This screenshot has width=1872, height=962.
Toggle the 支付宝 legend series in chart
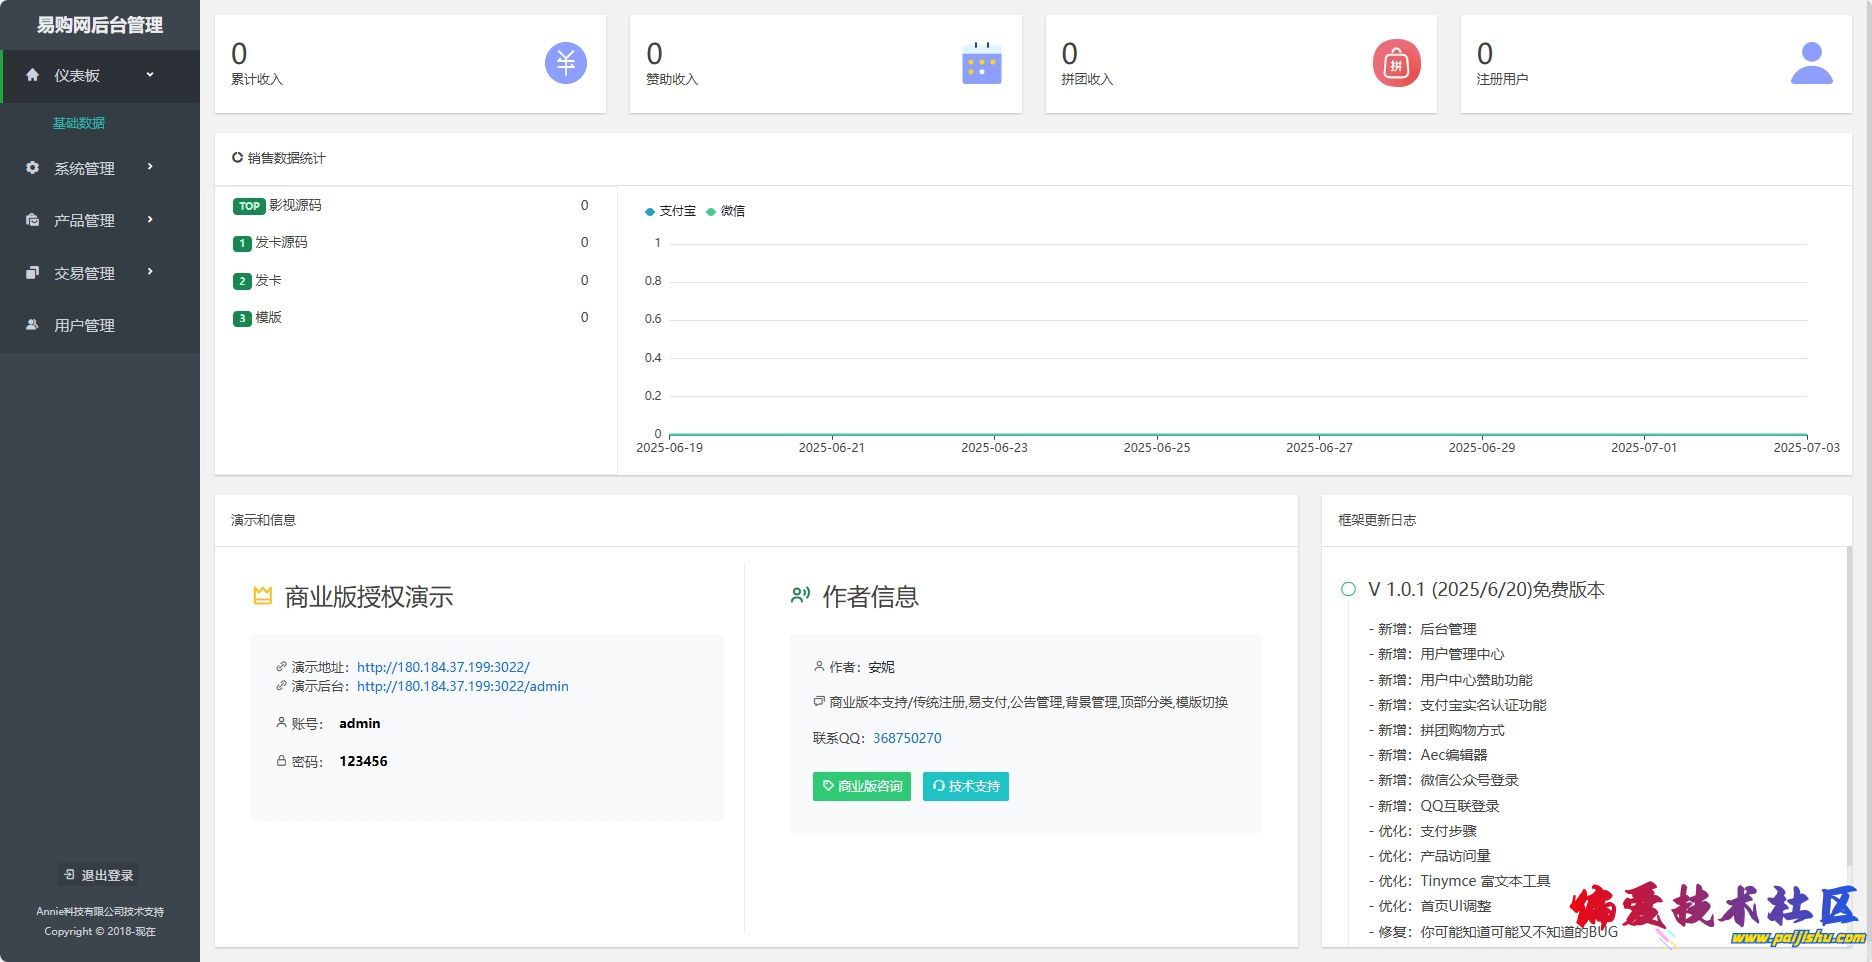(x=670, y=211)
